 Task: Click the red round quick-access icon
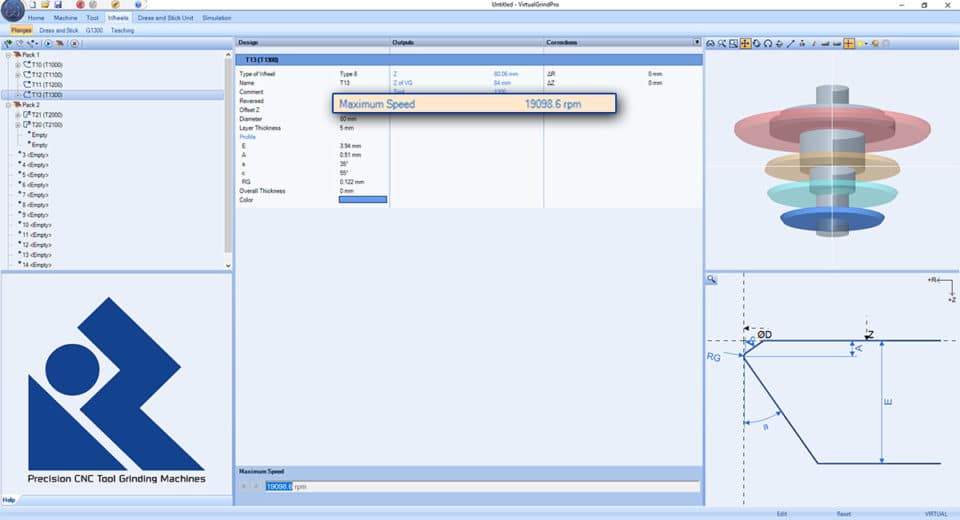pos(80,5)
